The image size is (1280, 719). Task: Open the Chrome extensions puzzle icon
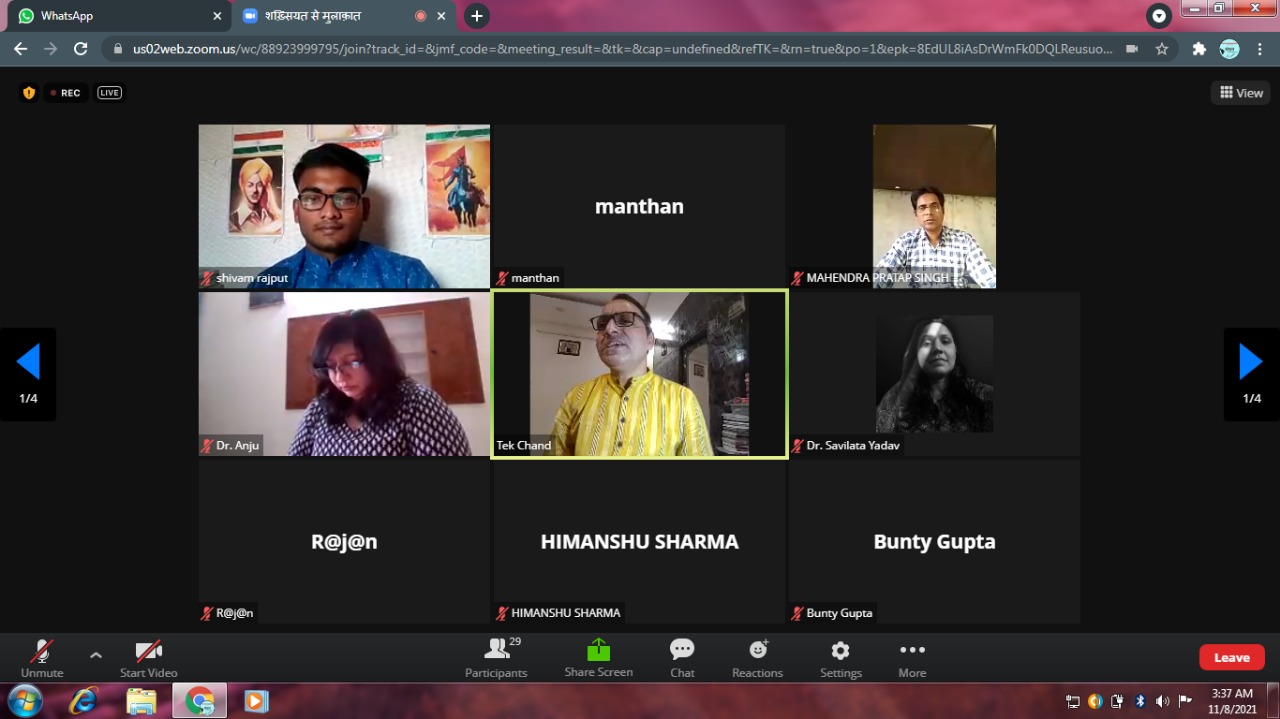point(1199,49)
